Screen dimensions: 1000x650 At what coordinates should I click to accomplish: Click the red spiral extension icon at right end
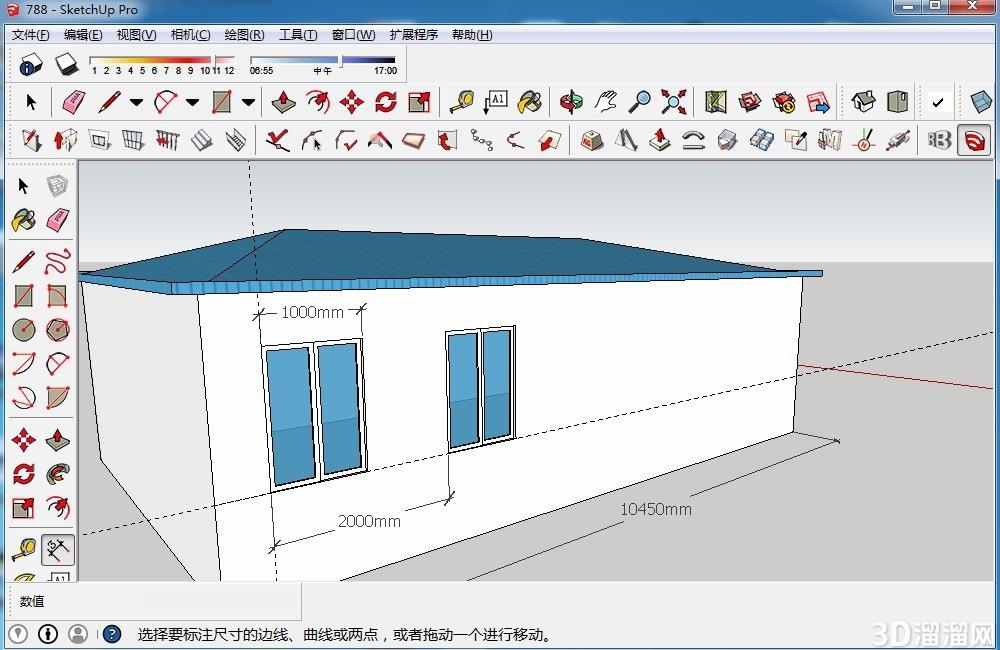974,140
